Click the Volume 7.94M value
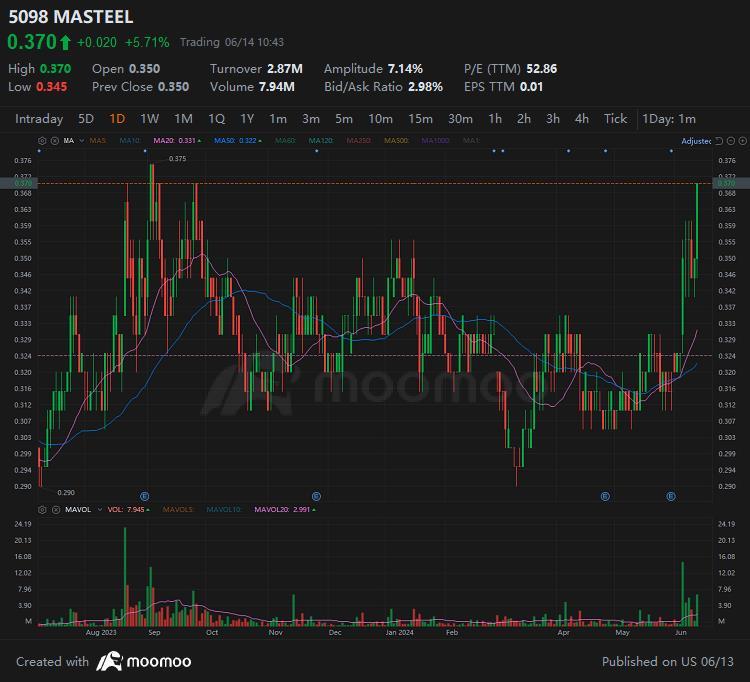 tap(276, 87)
